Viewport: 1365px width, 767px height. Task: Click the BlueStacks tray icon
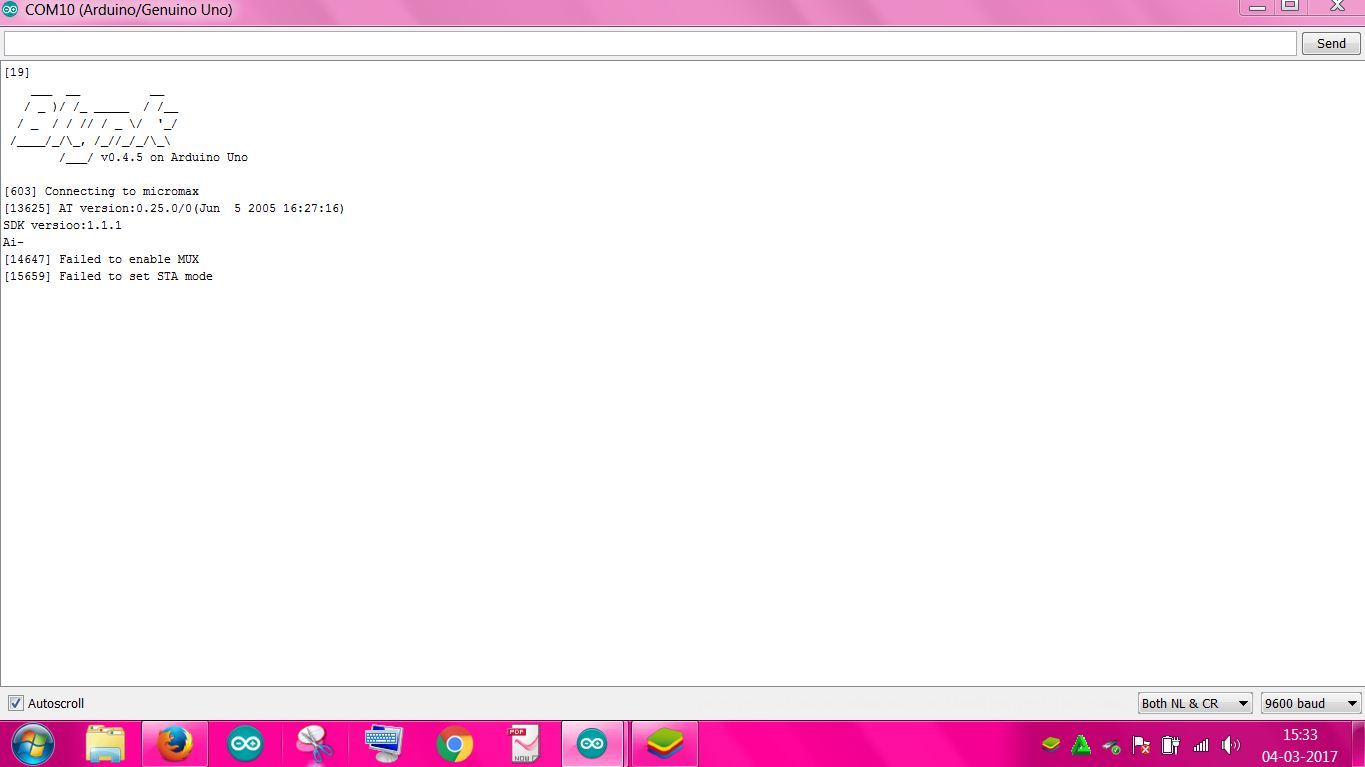[x=1050, y=745]
